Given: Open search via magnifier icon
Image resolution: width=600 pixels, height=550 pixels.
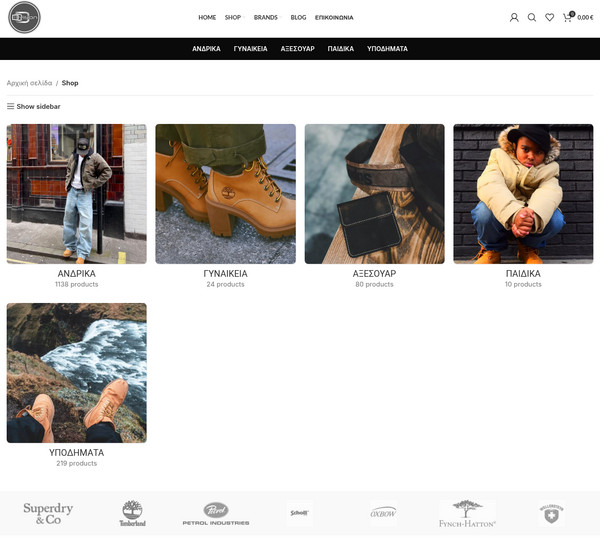Looking at the screenshot, I should [x=532, y=18].
